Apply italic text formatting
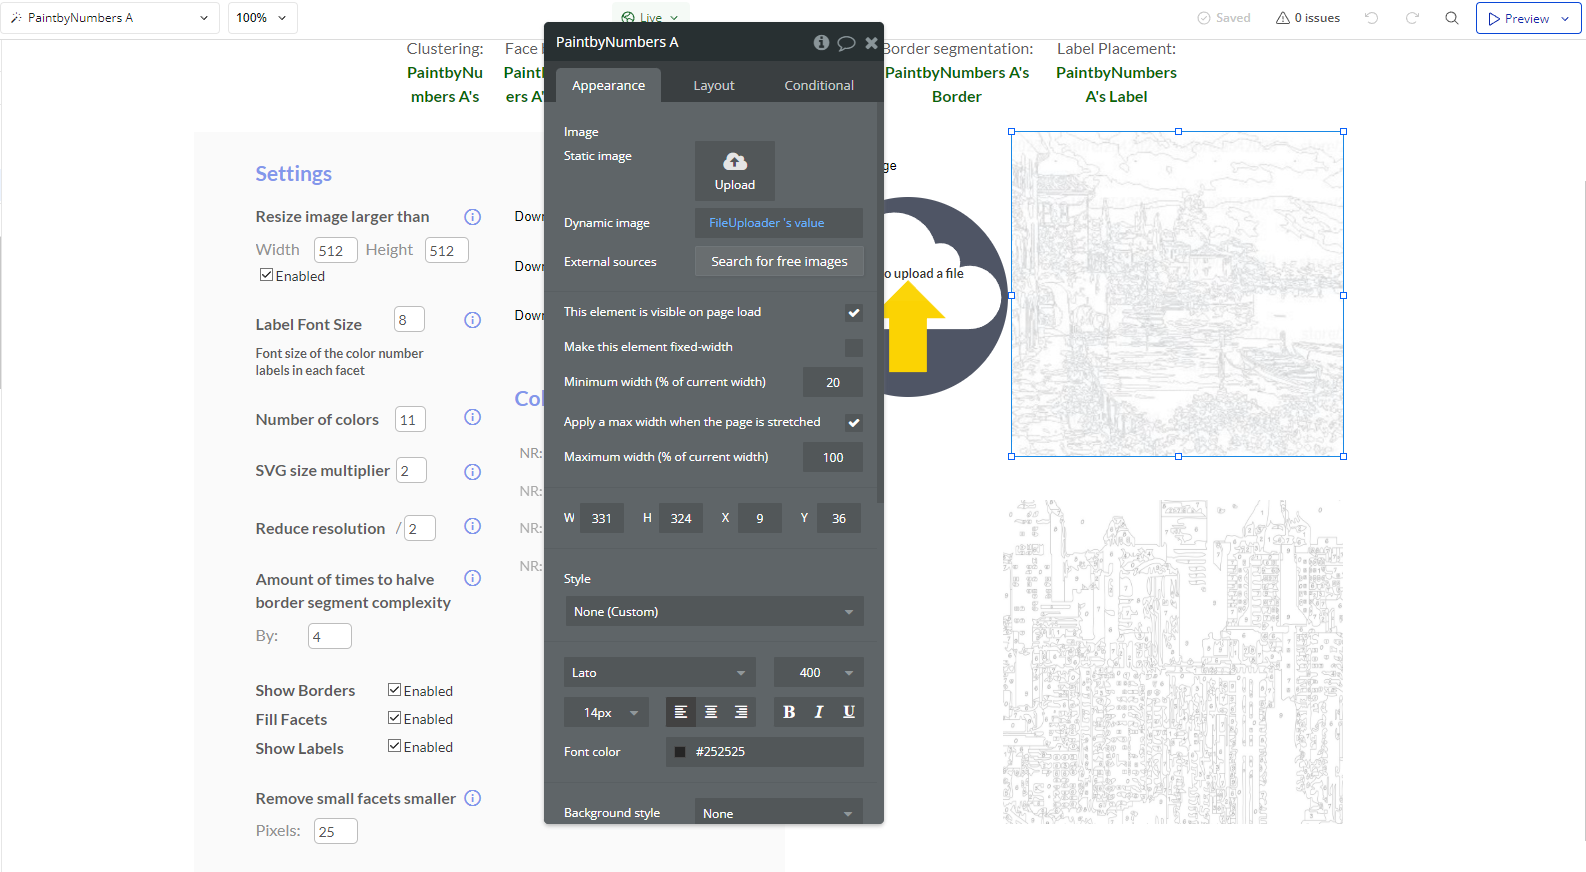The width and height of the screenshot is (1586, 872). 819,712
